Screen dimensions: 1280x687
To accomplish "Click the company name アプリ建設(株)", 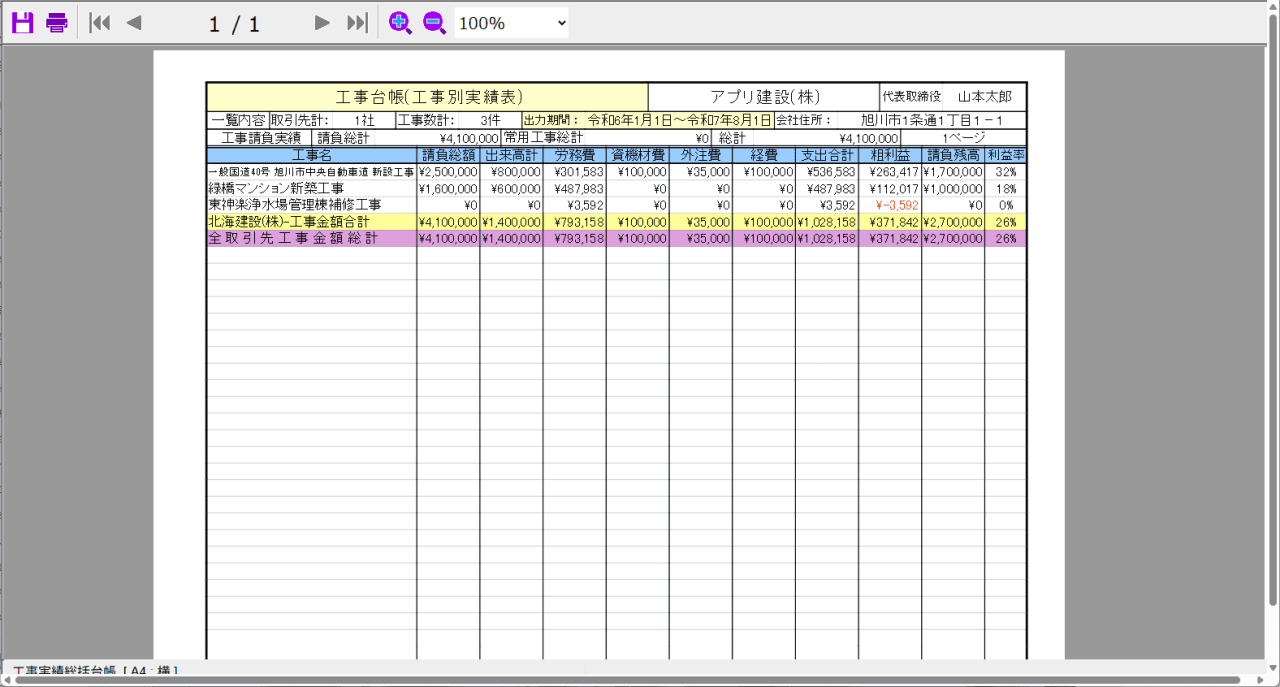I will 765,97.
